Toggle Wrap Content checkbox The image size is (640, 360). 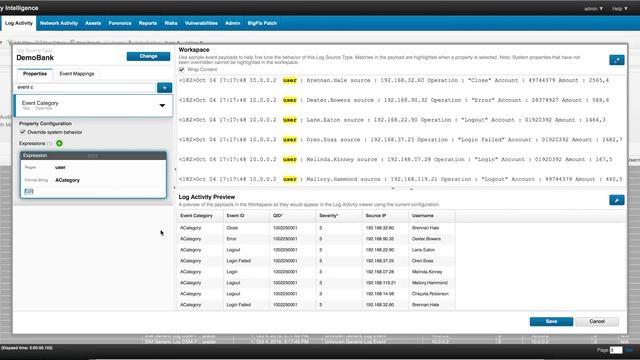182,69
